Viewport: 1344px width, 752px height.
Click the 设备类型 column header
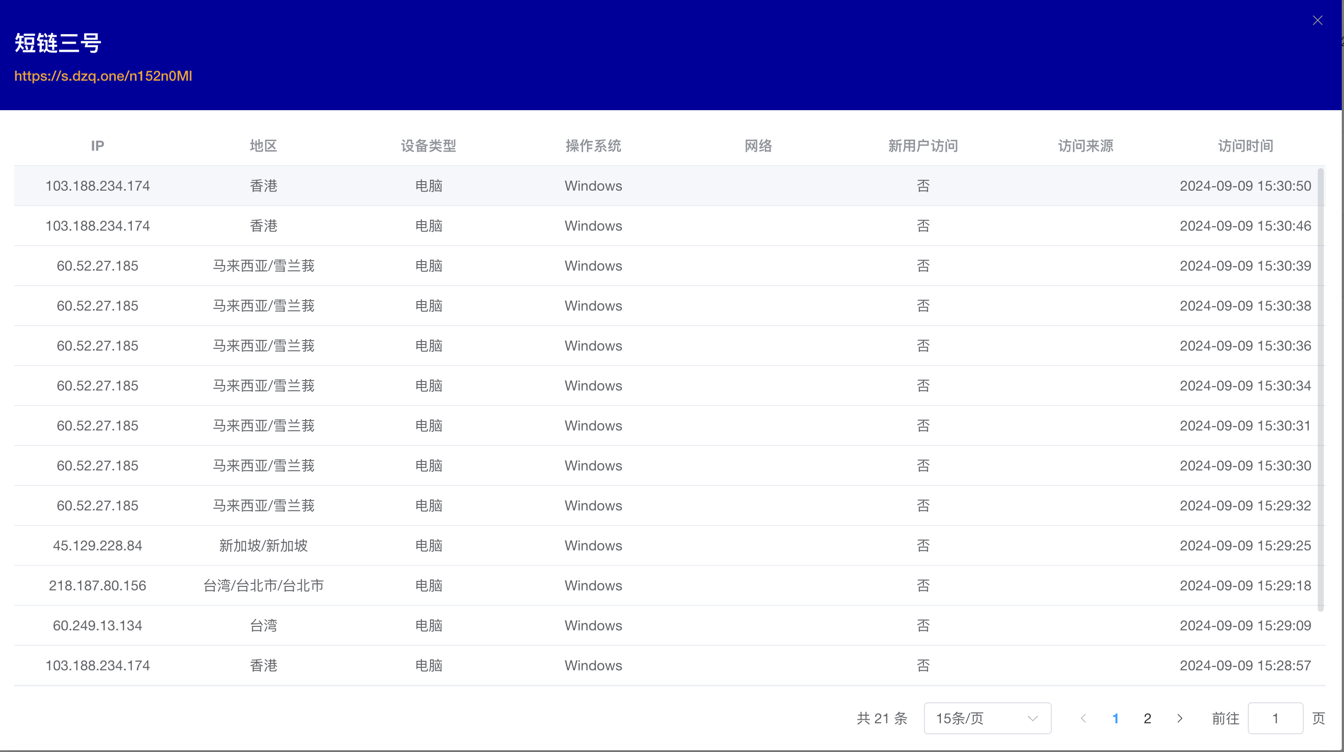tap(428, 146)
